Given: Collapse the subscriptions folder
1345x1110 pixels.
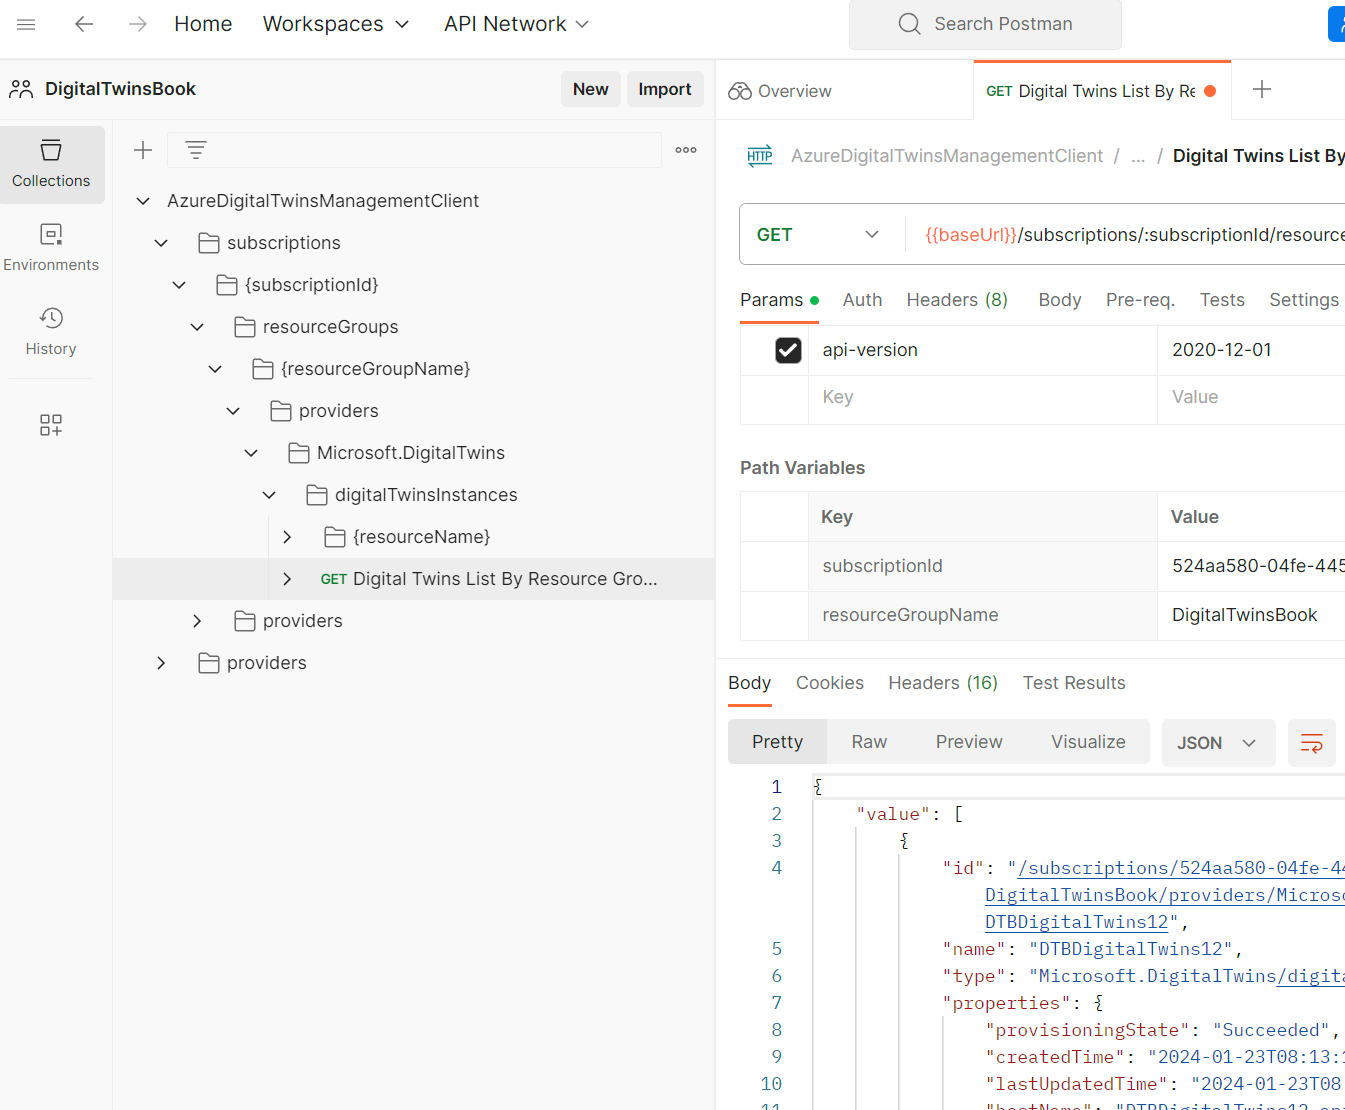Looking at the screenshot, I should (x=161, y=243).
